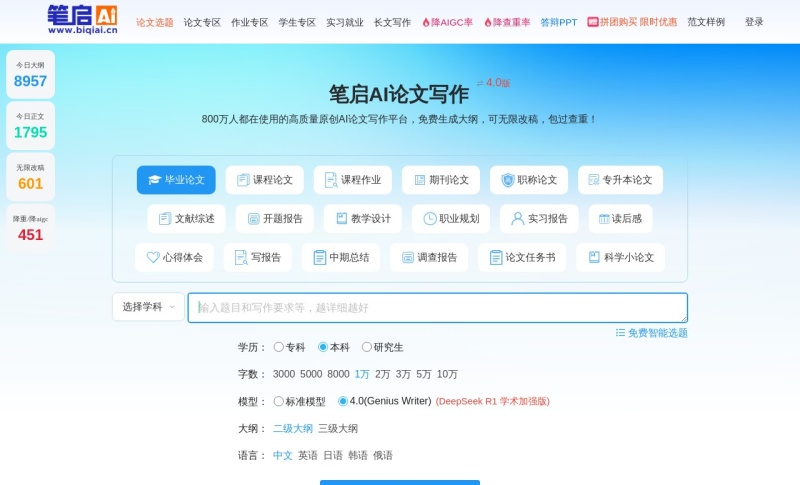800x485 pixels.
Task: Click the document icon beside 课程论文
Action: (x=243, y=180)
